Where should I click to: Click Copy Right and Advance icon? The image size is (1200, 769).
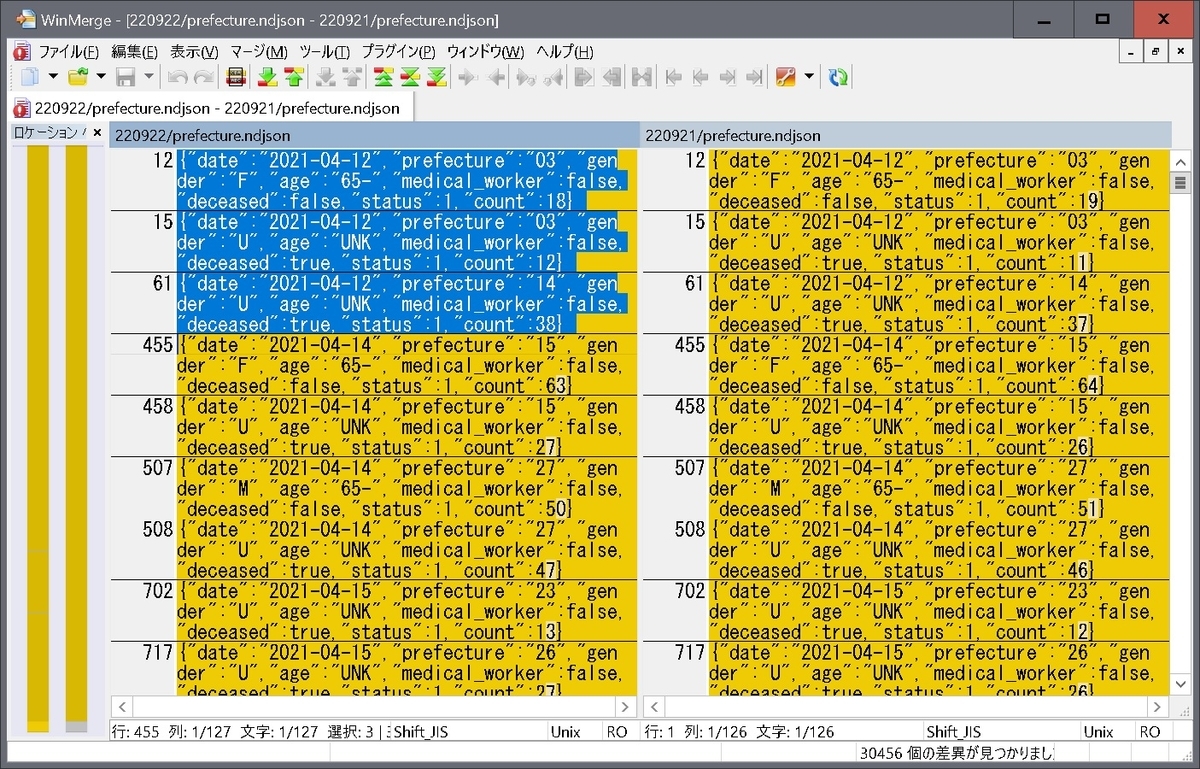point(525,77)
